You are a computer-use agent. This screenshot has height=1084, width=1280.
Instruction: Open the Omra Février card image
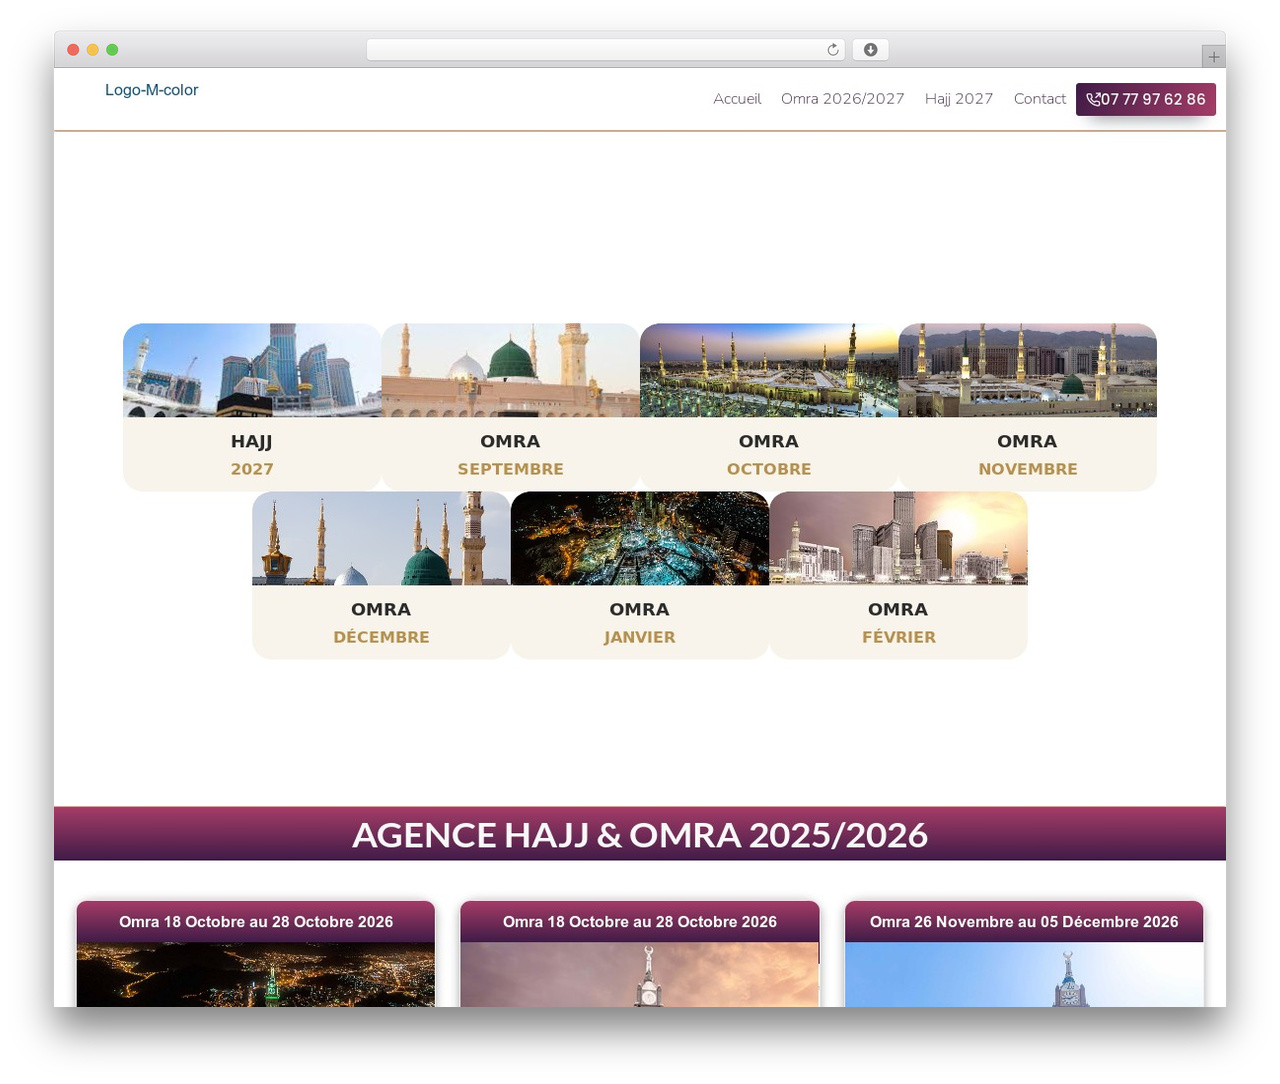[898, 538]
